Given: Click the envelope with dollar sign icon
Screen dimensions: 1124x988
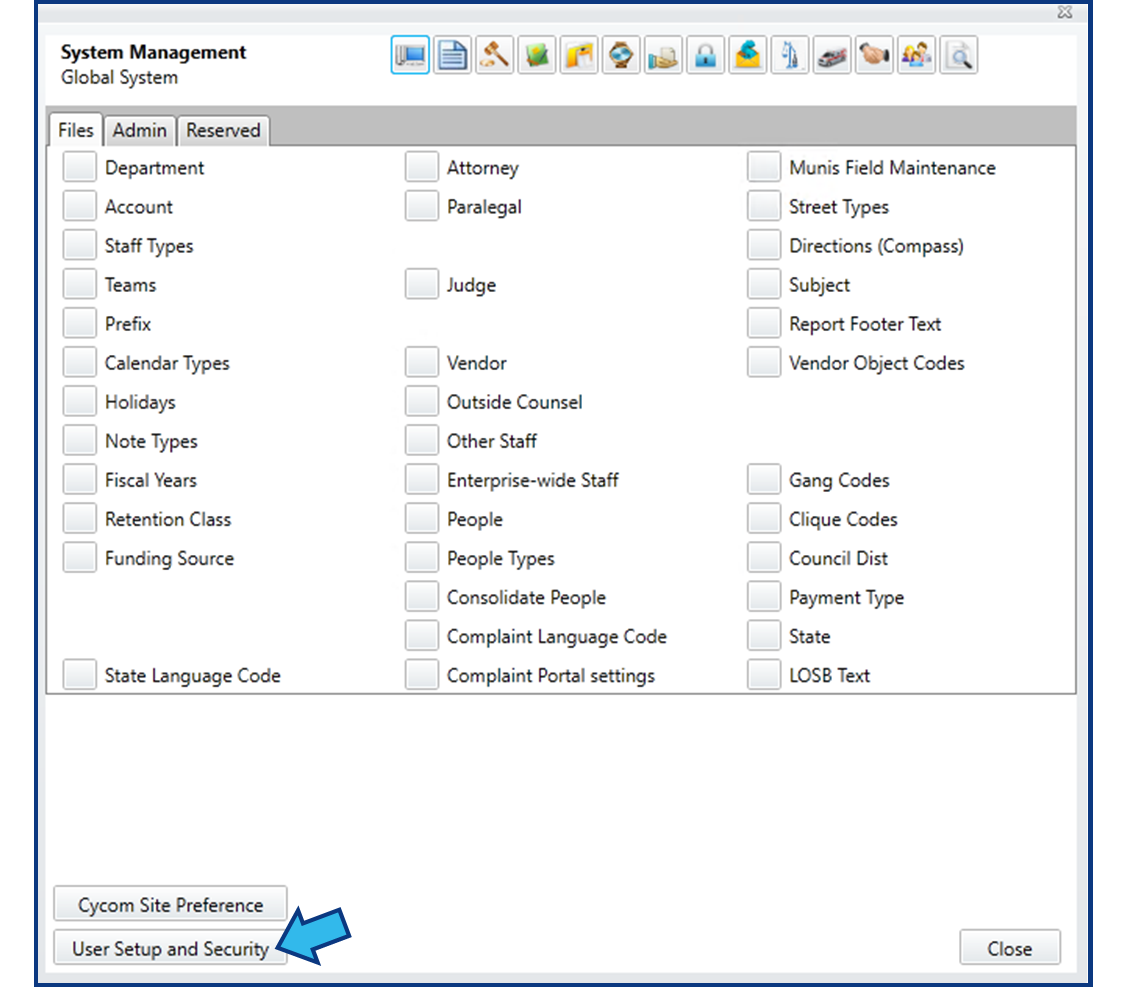Looking at the screenshot, I should point(748,55).
